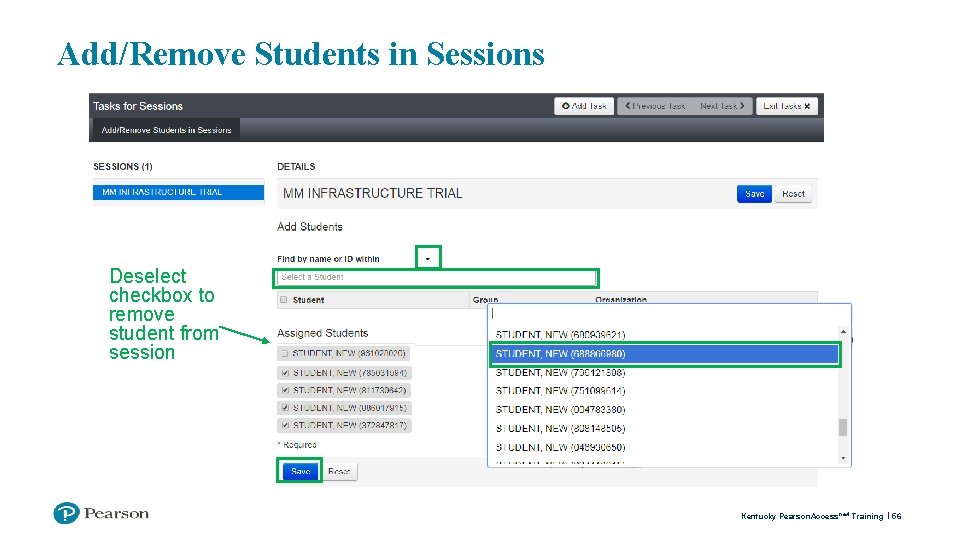Viewport: 960px width, 540px height.
Task: Click Reset button beside session title
Action: 793,193
